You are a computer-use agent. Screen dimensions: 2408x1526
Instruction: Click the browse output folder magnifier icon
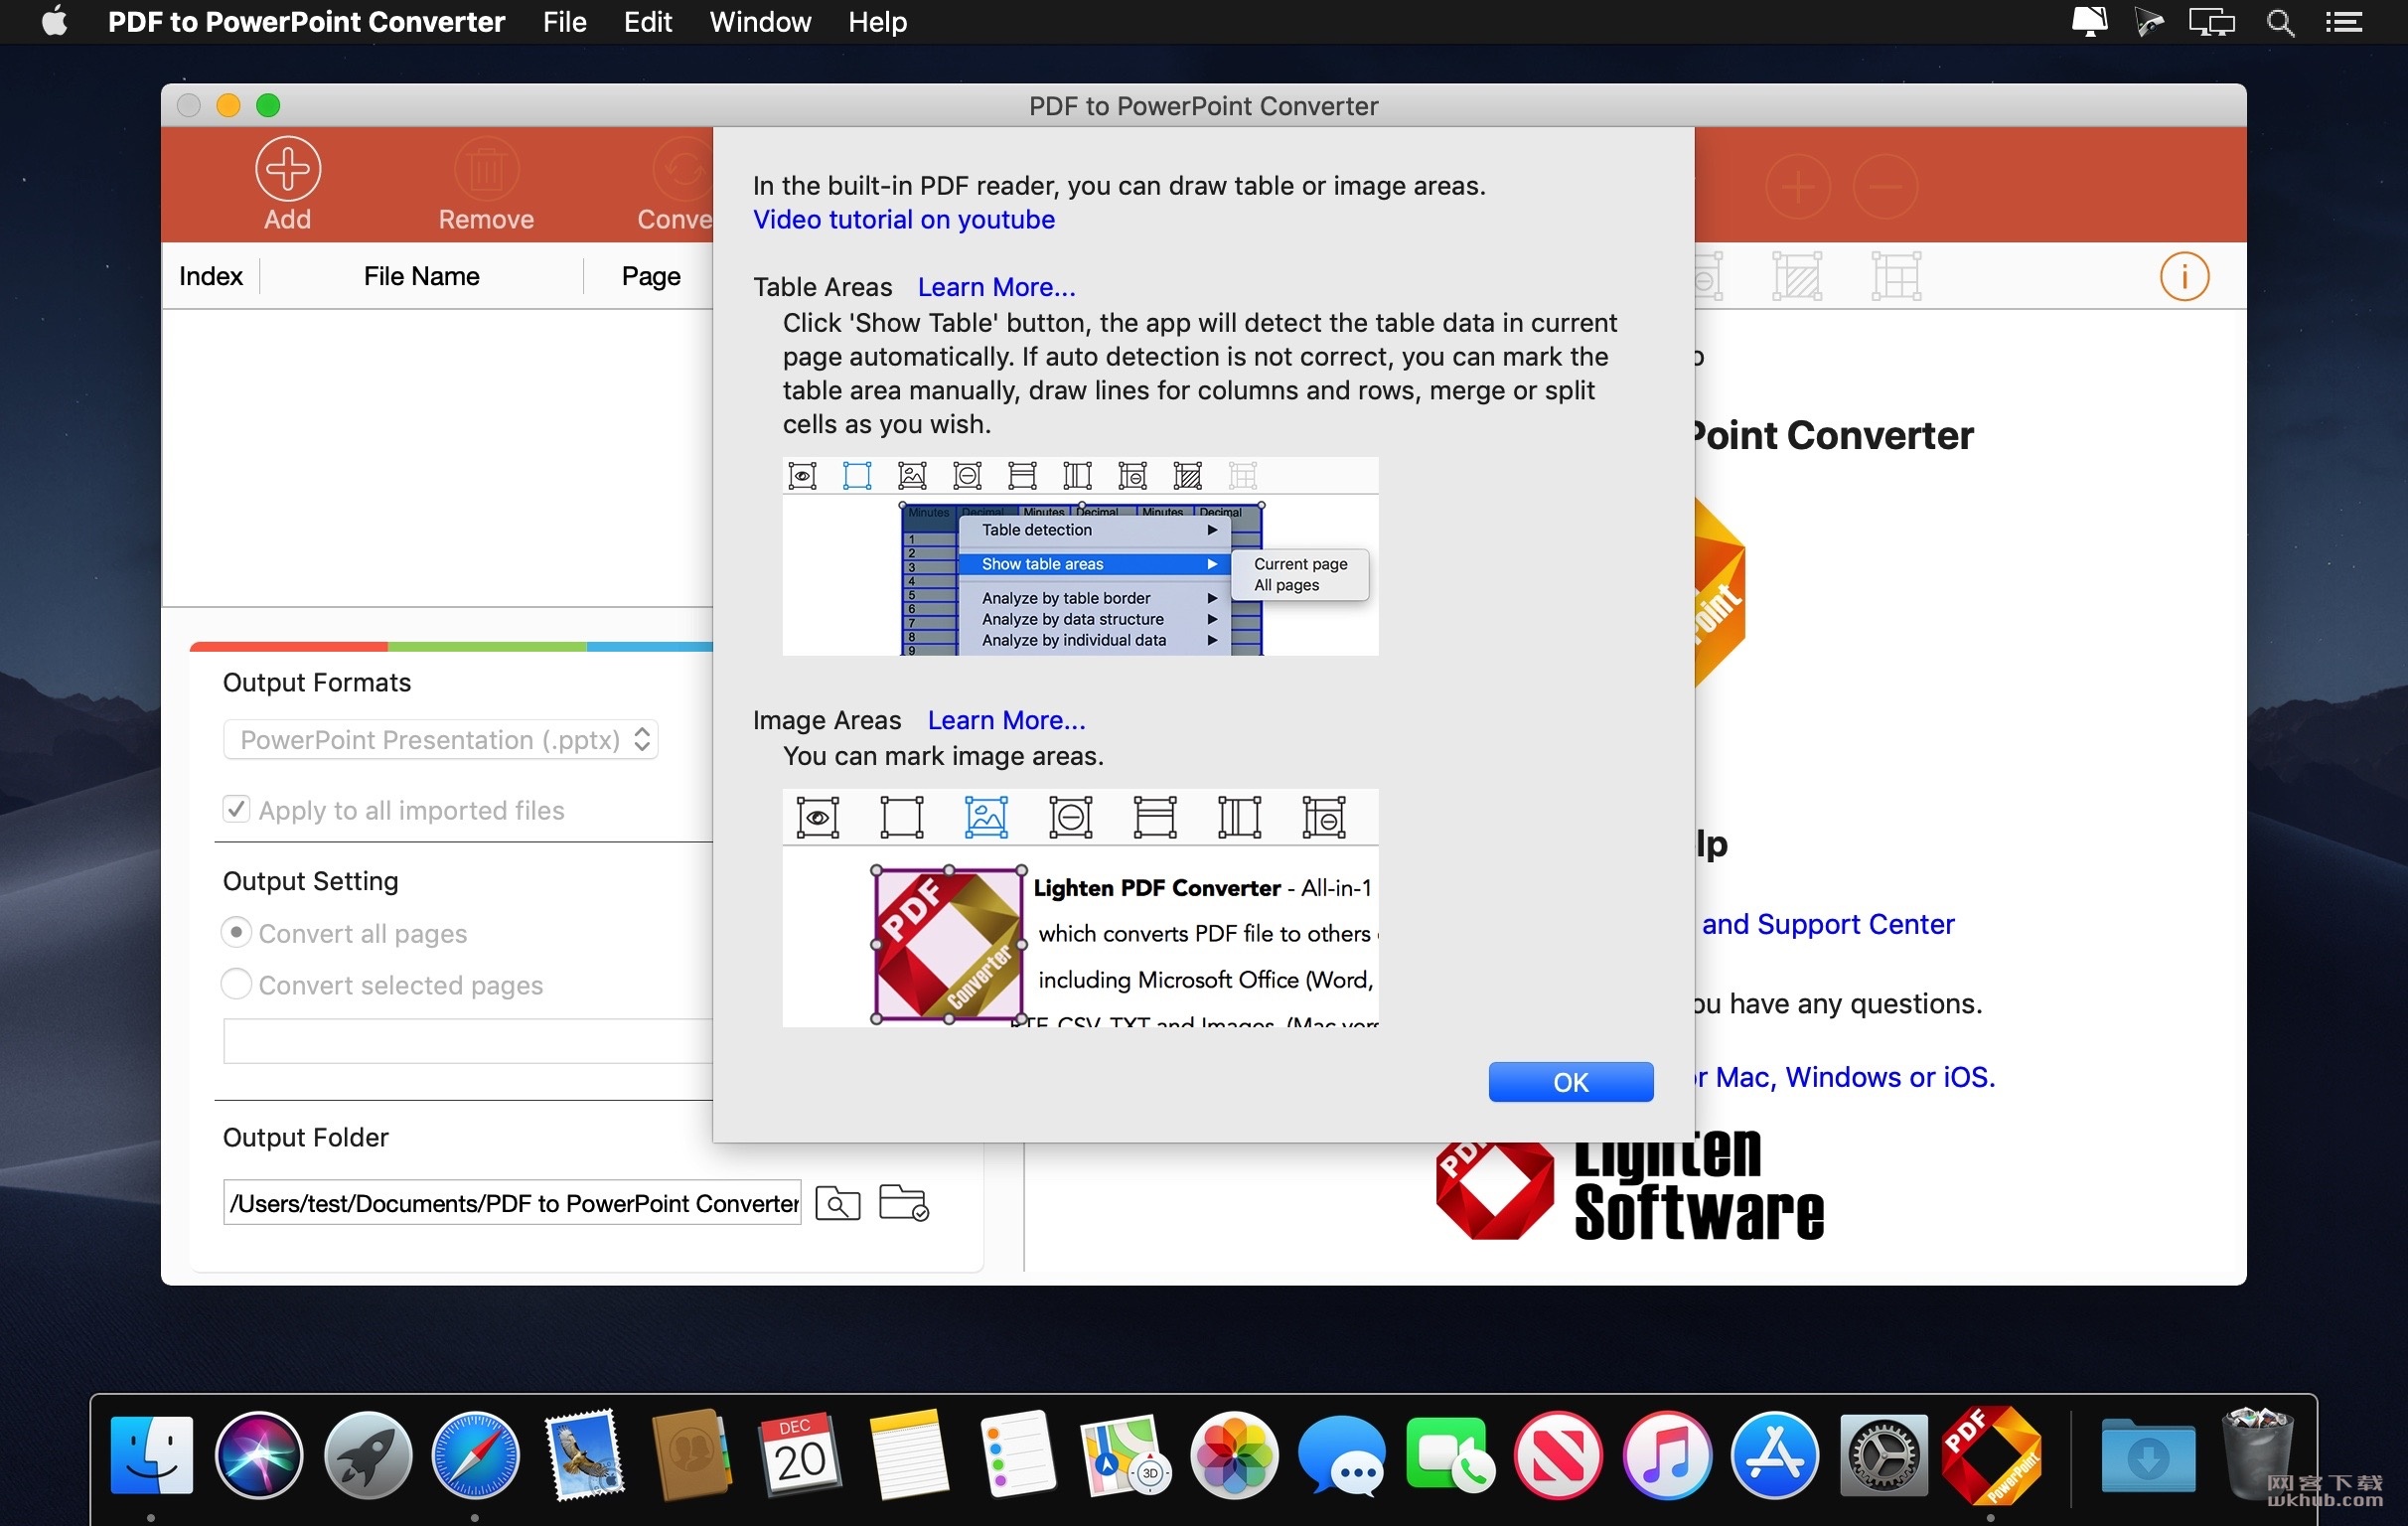click(837, 1203)
